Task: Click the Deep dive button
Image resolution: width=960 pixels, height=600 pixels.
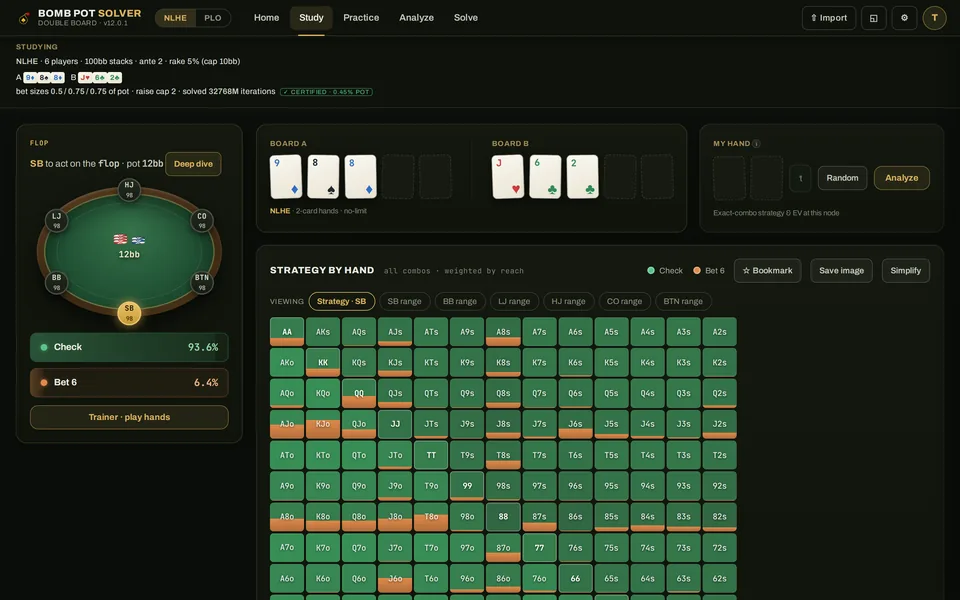Action: click(193, 164)
